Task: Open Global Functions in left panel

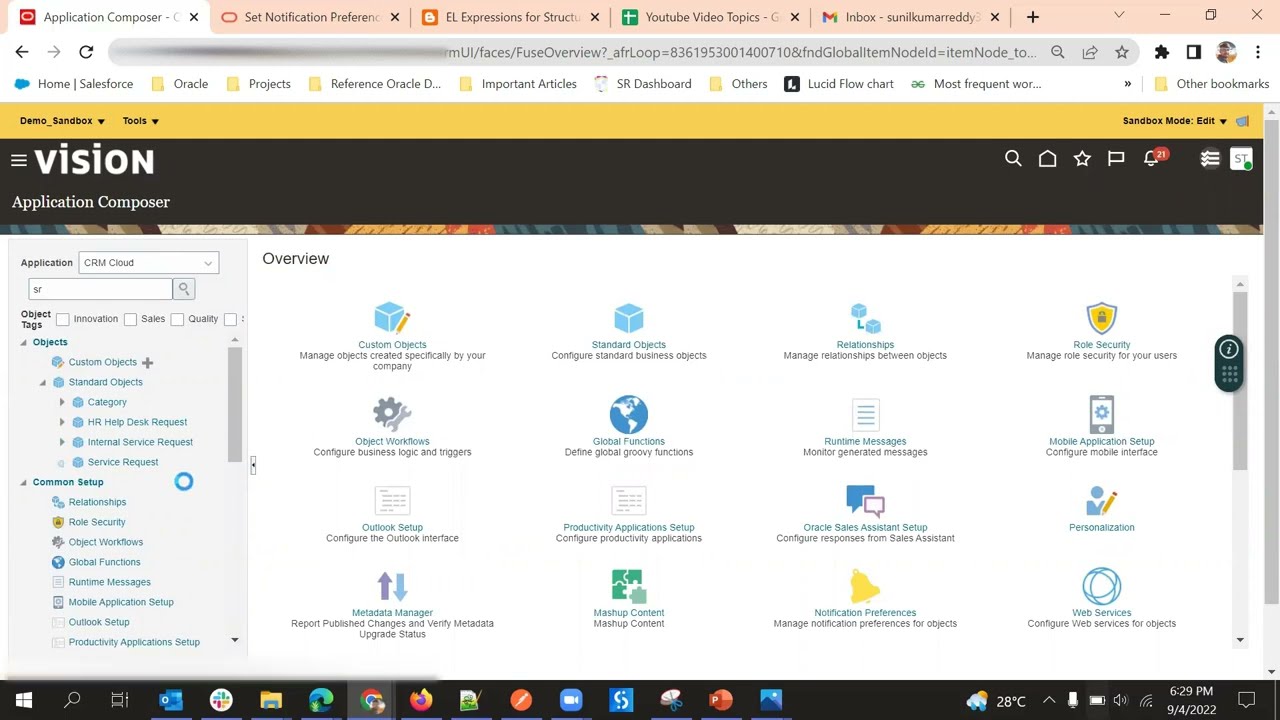Action: click(x=104, y=562)
